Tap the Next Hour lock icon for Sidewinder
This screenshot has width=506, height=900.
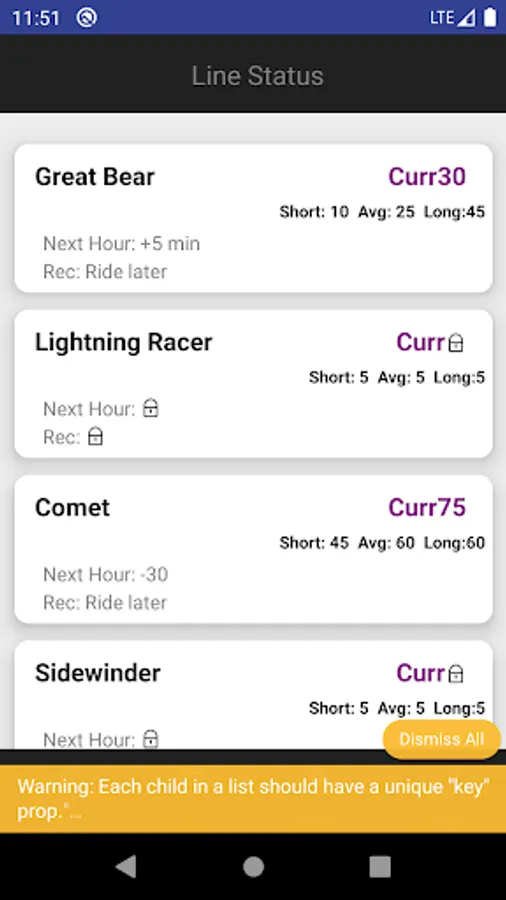pos(150,739)
